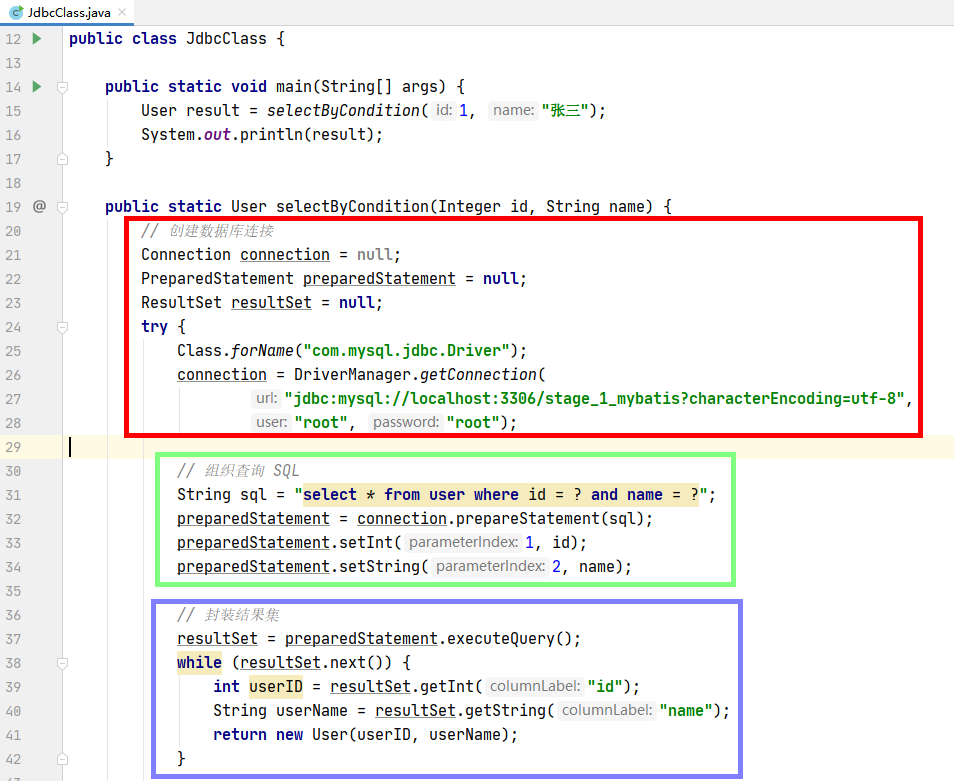Viewport: 954px width, 781px height.
Task: Run class JdbcClass via line 12 gutter arrow
Action: [37, 39]
